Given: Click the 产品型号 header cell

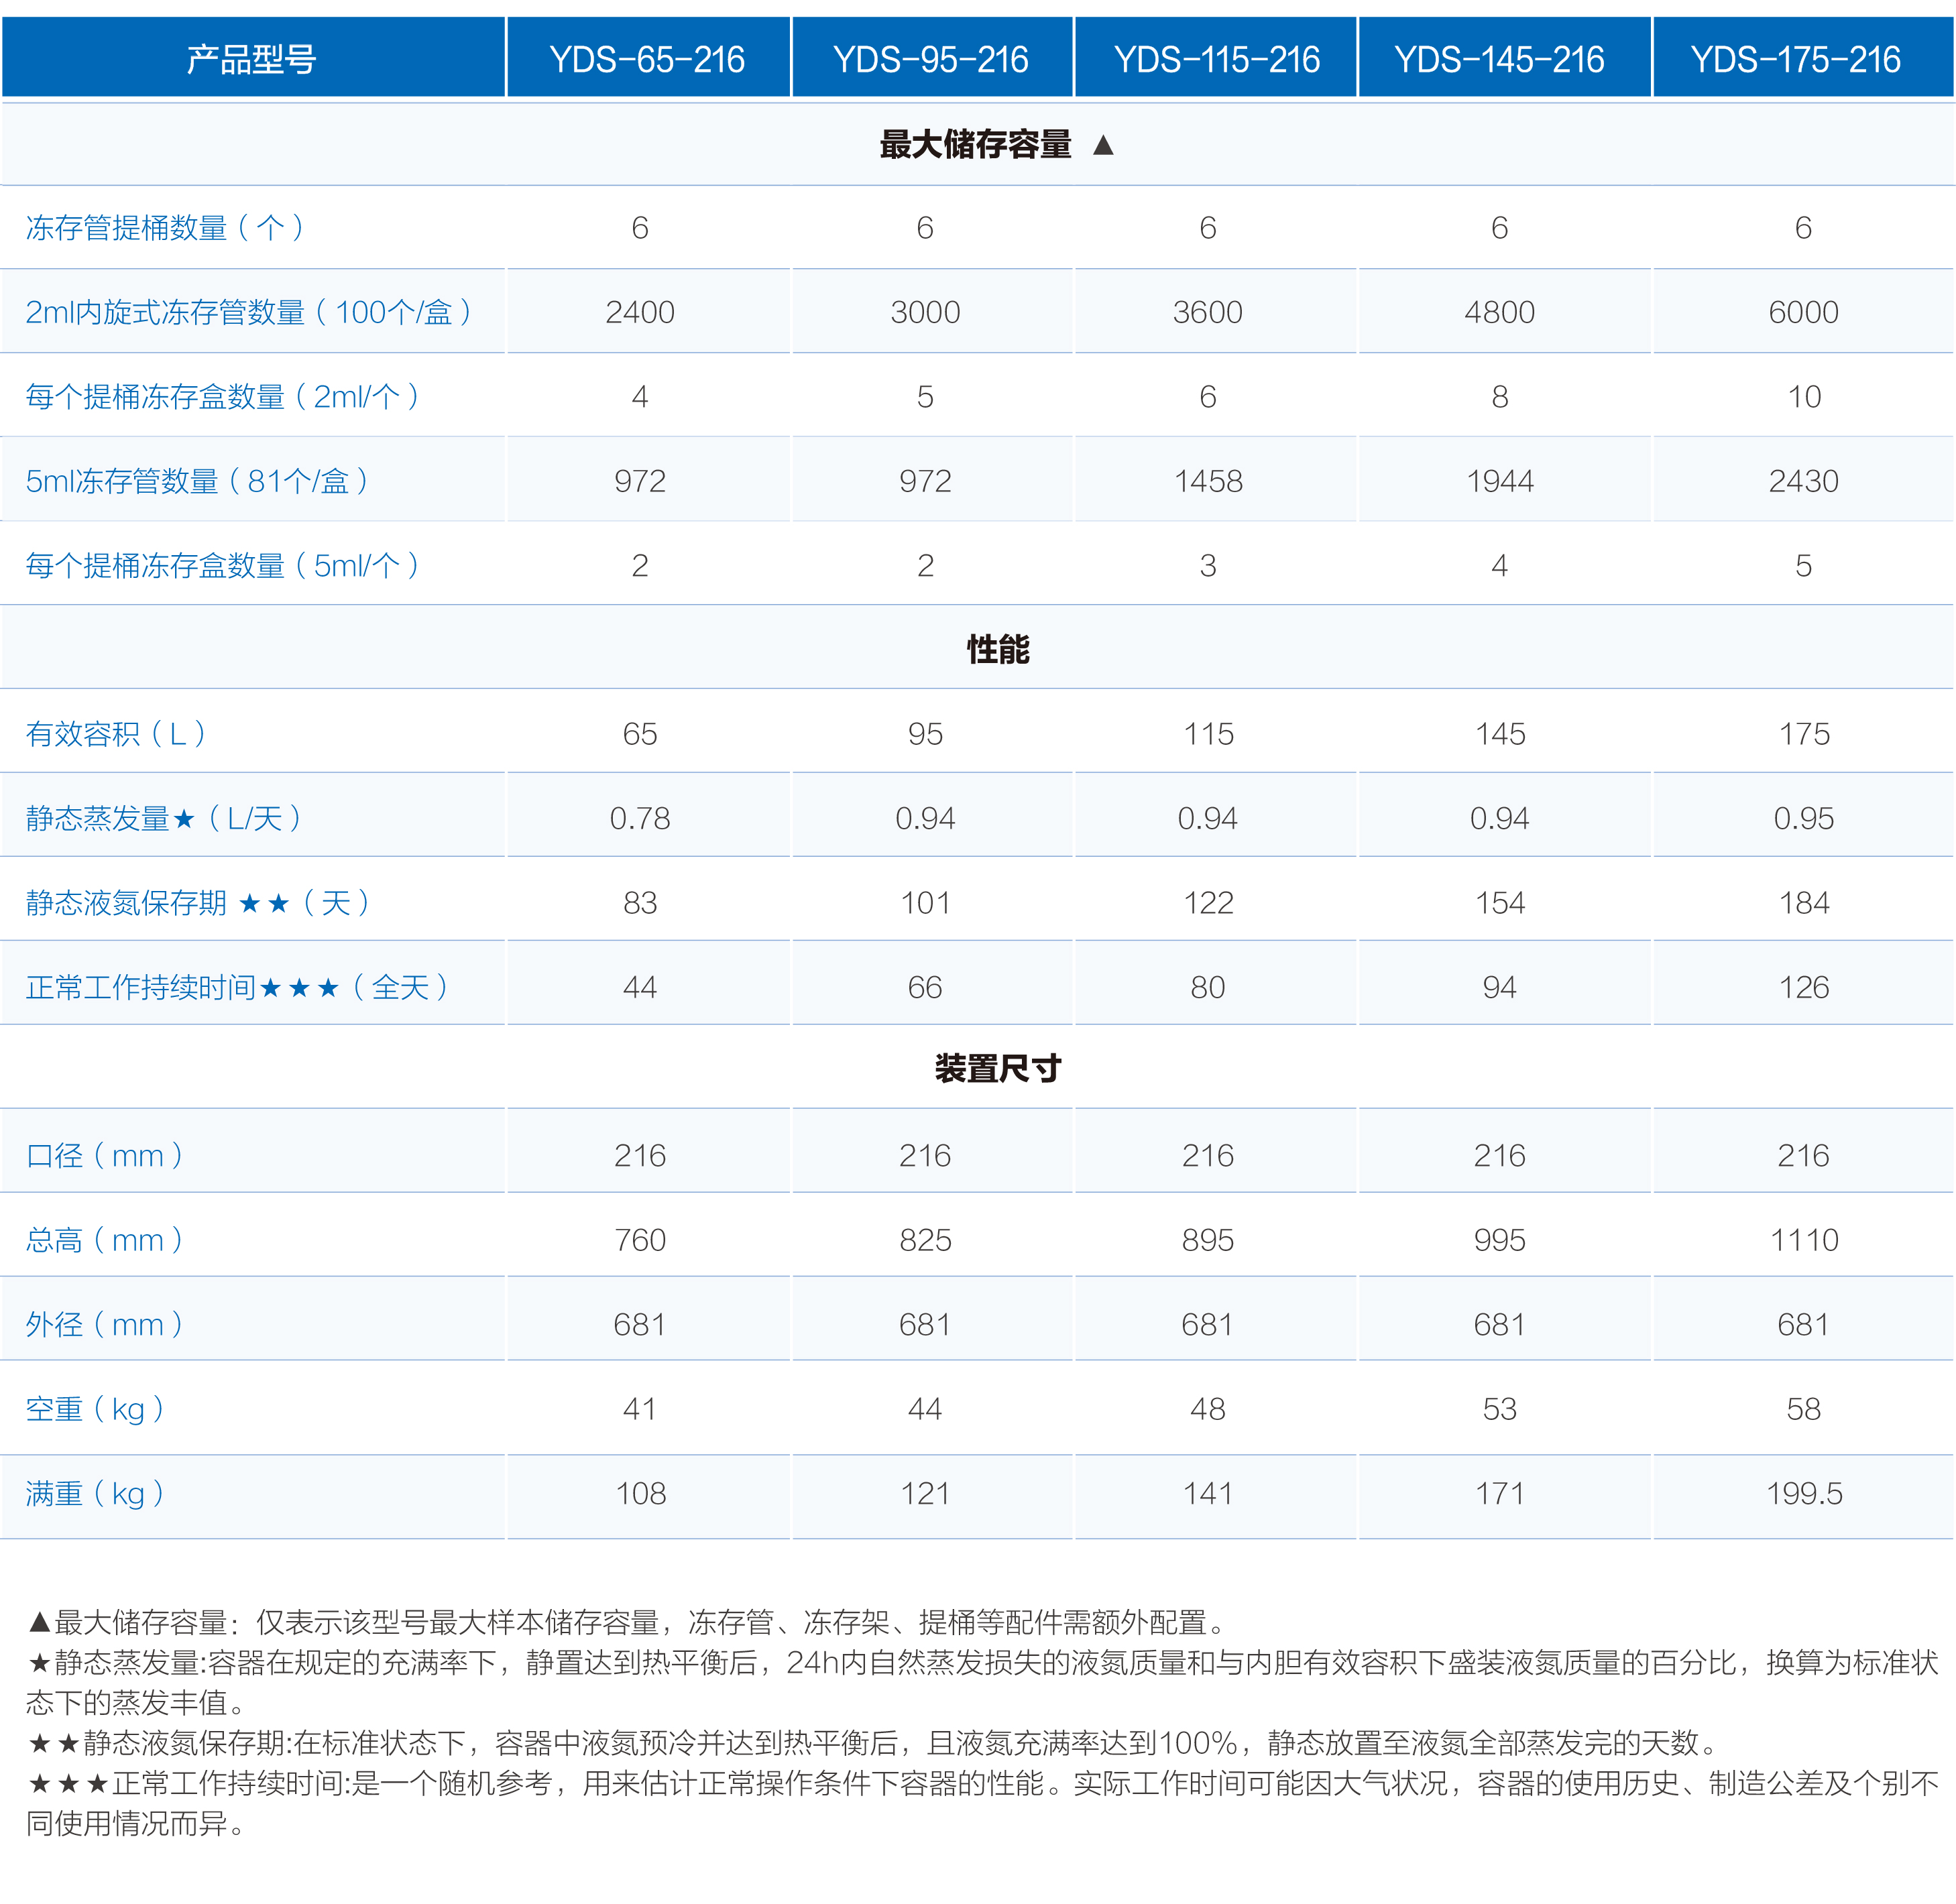Looking at the screenshot, I should coord(252,59).
